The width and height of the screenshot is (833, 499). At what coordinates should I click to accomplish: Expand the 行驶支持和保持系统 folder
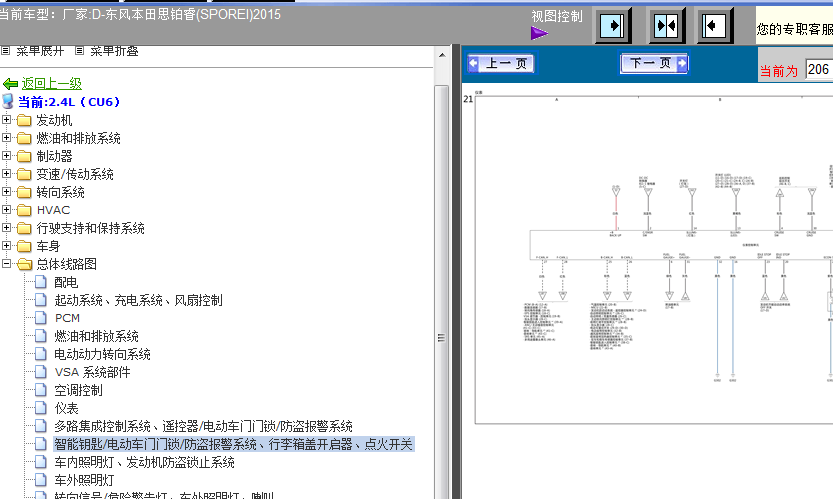(6, 227)
